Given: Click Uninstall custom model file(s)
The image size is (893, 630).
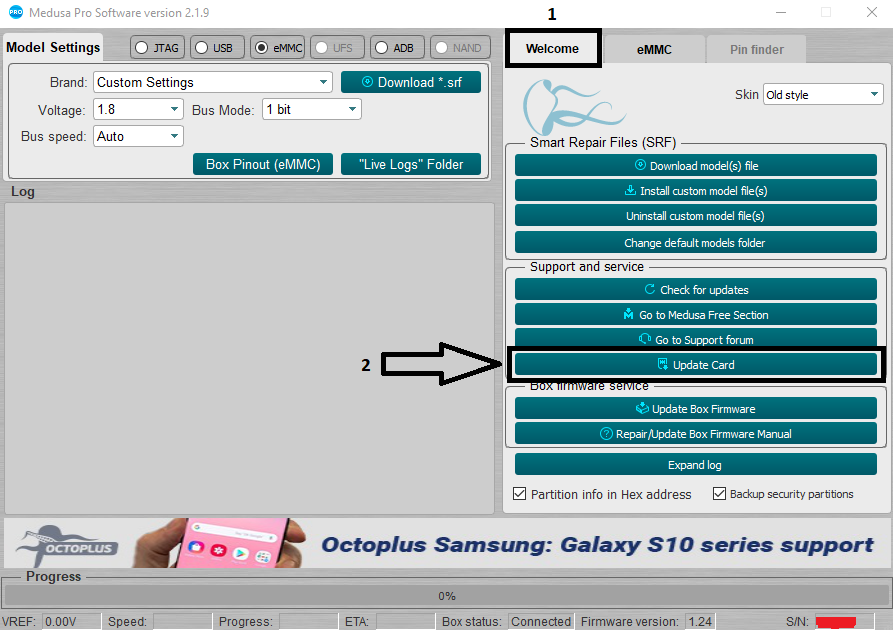Looking at the screenshot, I should click(x=695, y=216).
